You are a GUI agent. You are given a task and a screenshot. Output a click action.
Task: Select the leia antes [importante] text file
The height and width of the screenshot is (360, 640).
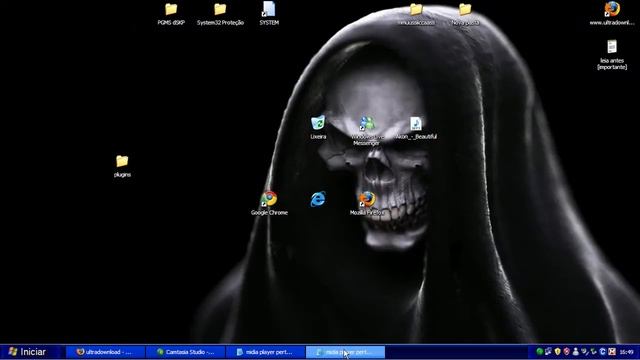click(612, 54)
